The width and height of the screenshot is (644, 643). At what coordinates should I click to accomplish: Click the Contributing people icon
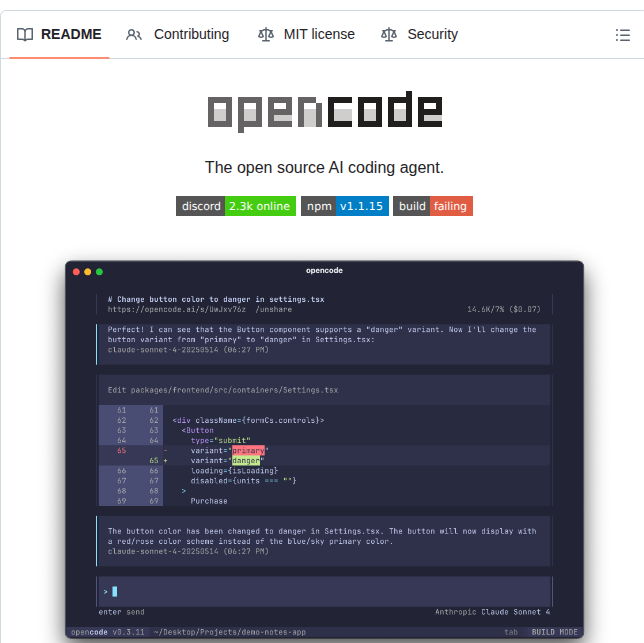[x=134, y=34]
